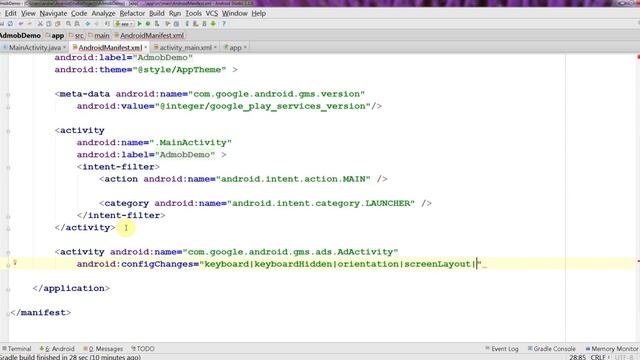Collapse the intent-filter fold marker
Viewport: 640px width, 360px height.
point(8,167)
